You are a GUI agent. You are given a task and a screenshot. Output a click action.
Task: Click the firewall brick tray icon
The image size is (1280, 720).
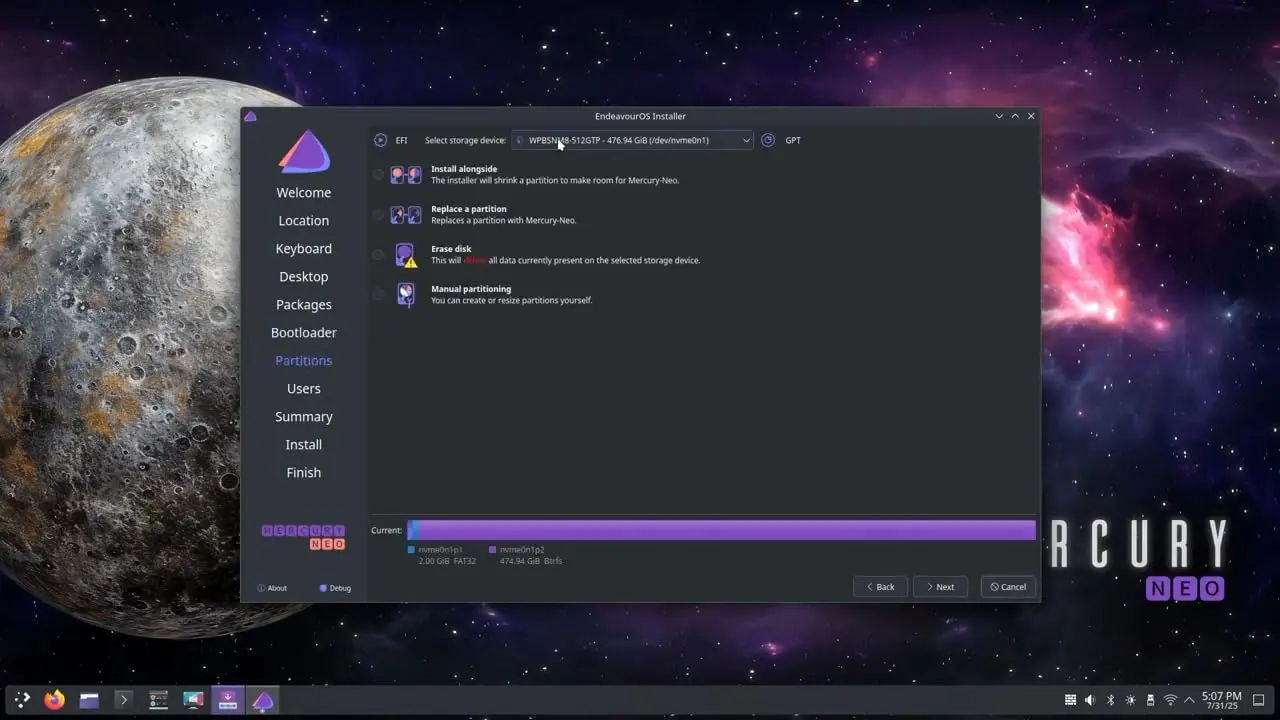point(1070,700)
